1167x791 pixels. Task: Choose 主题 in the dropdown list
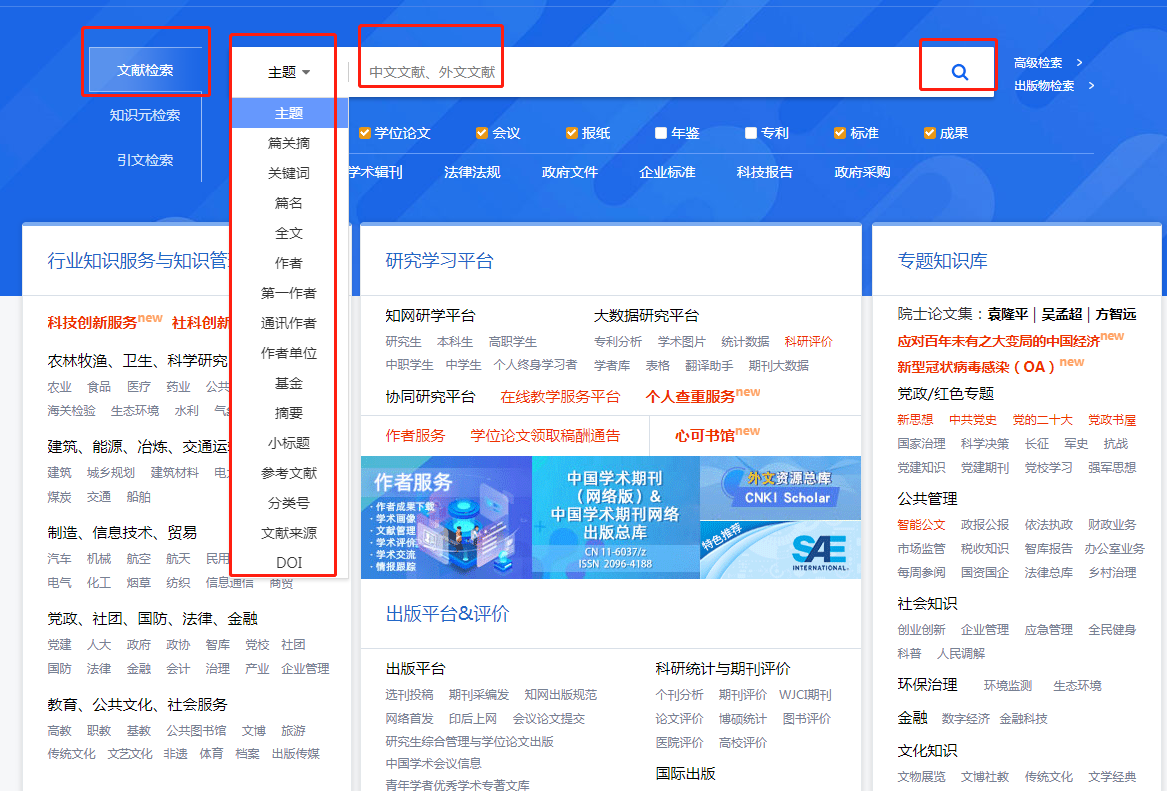[289, 113]
